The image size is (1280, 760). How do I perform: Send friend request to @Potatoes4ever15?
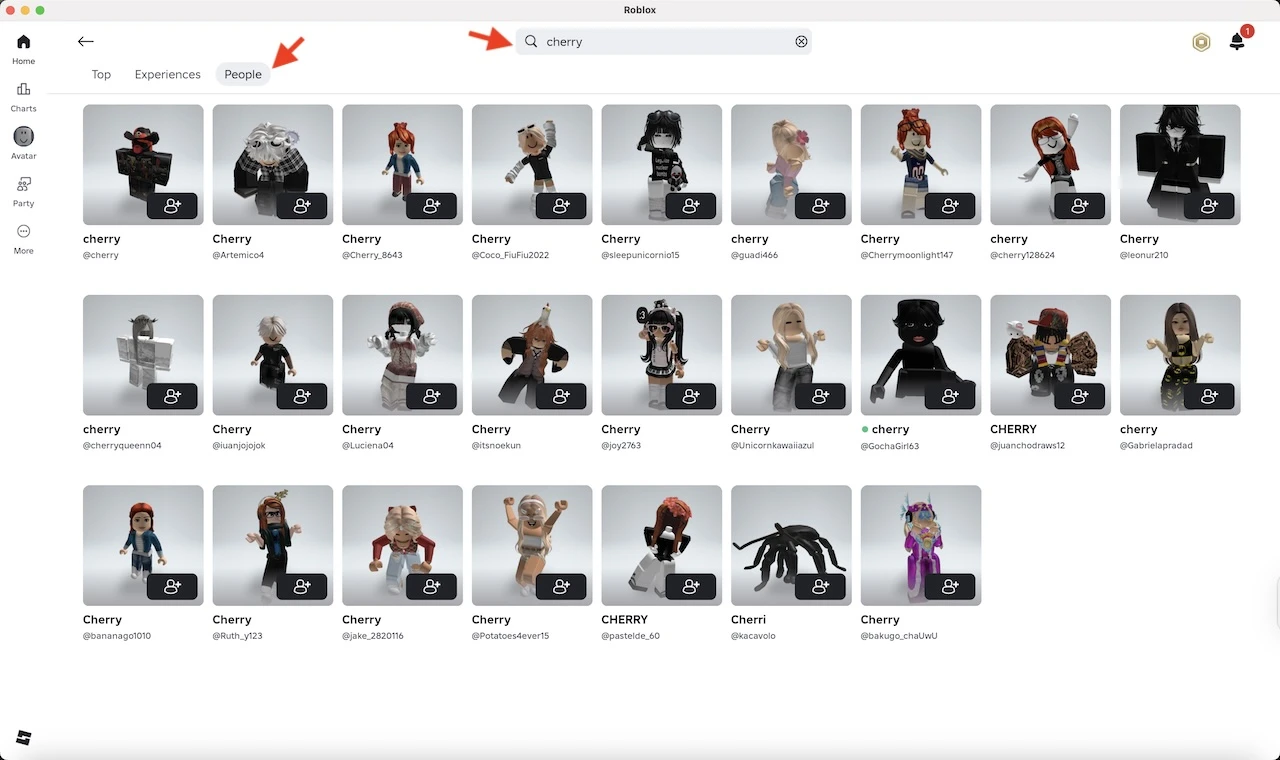click(561, 586)
